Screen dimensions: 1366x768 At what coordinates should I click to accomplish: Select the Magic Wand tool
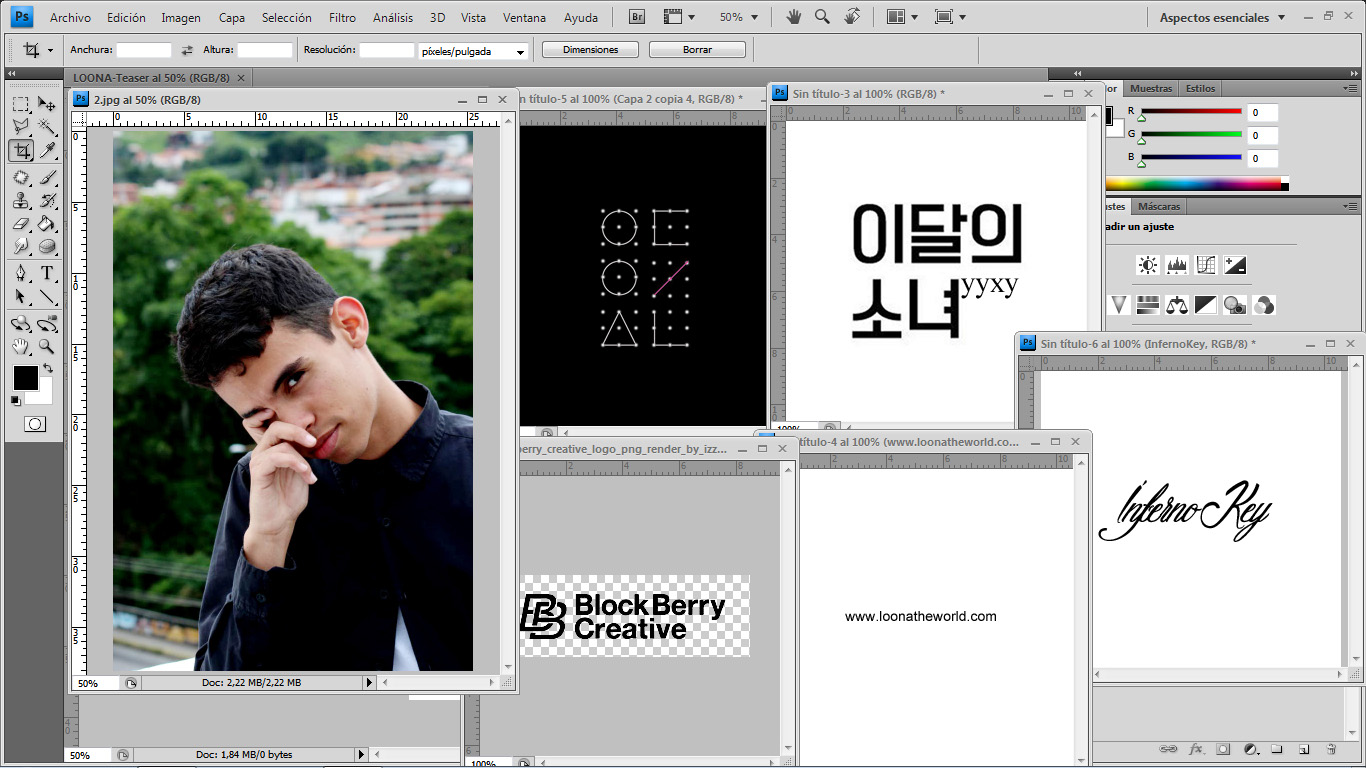click(47, 127)
